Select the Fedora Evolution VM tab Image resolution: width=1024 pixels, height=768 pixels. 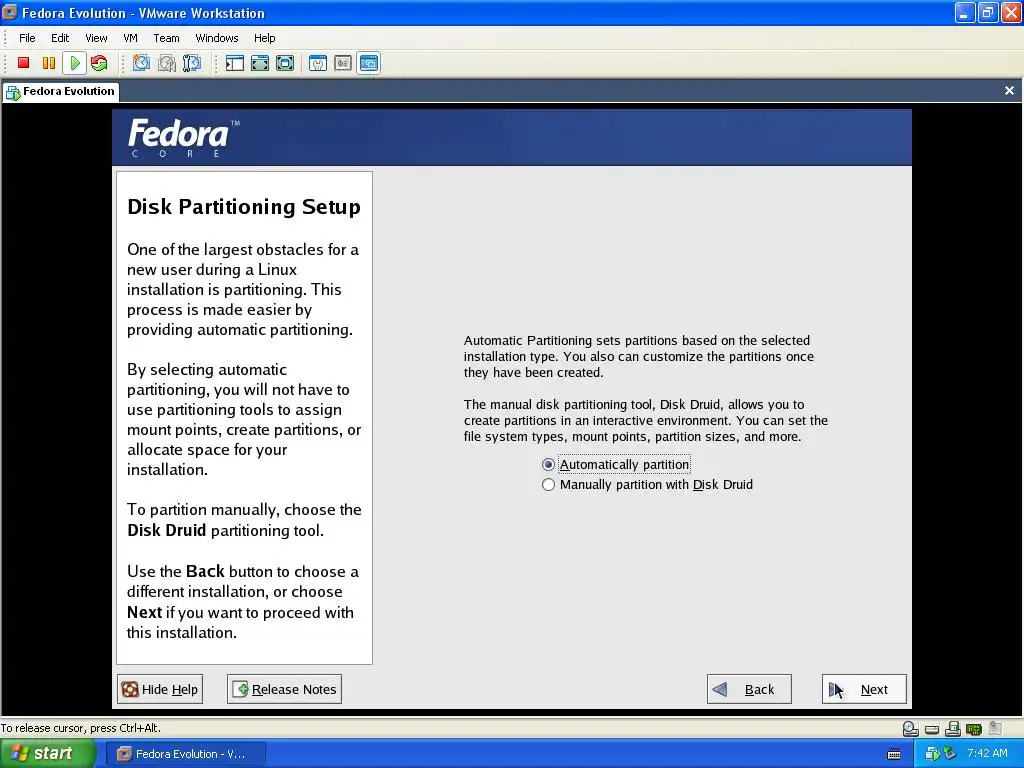click(61, 92)
